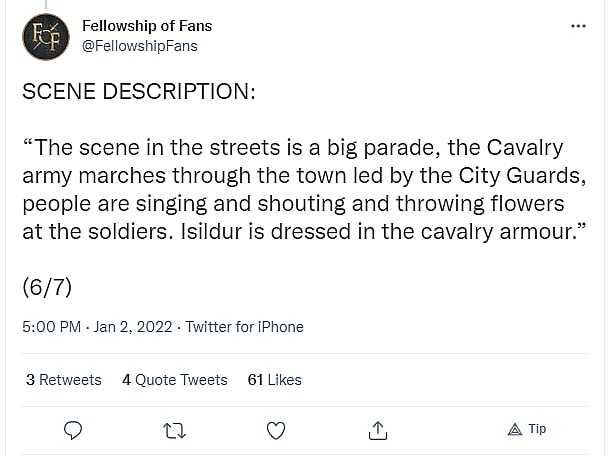View the 3 Retweets list
612x456 pixels.
tap(64, 380)
